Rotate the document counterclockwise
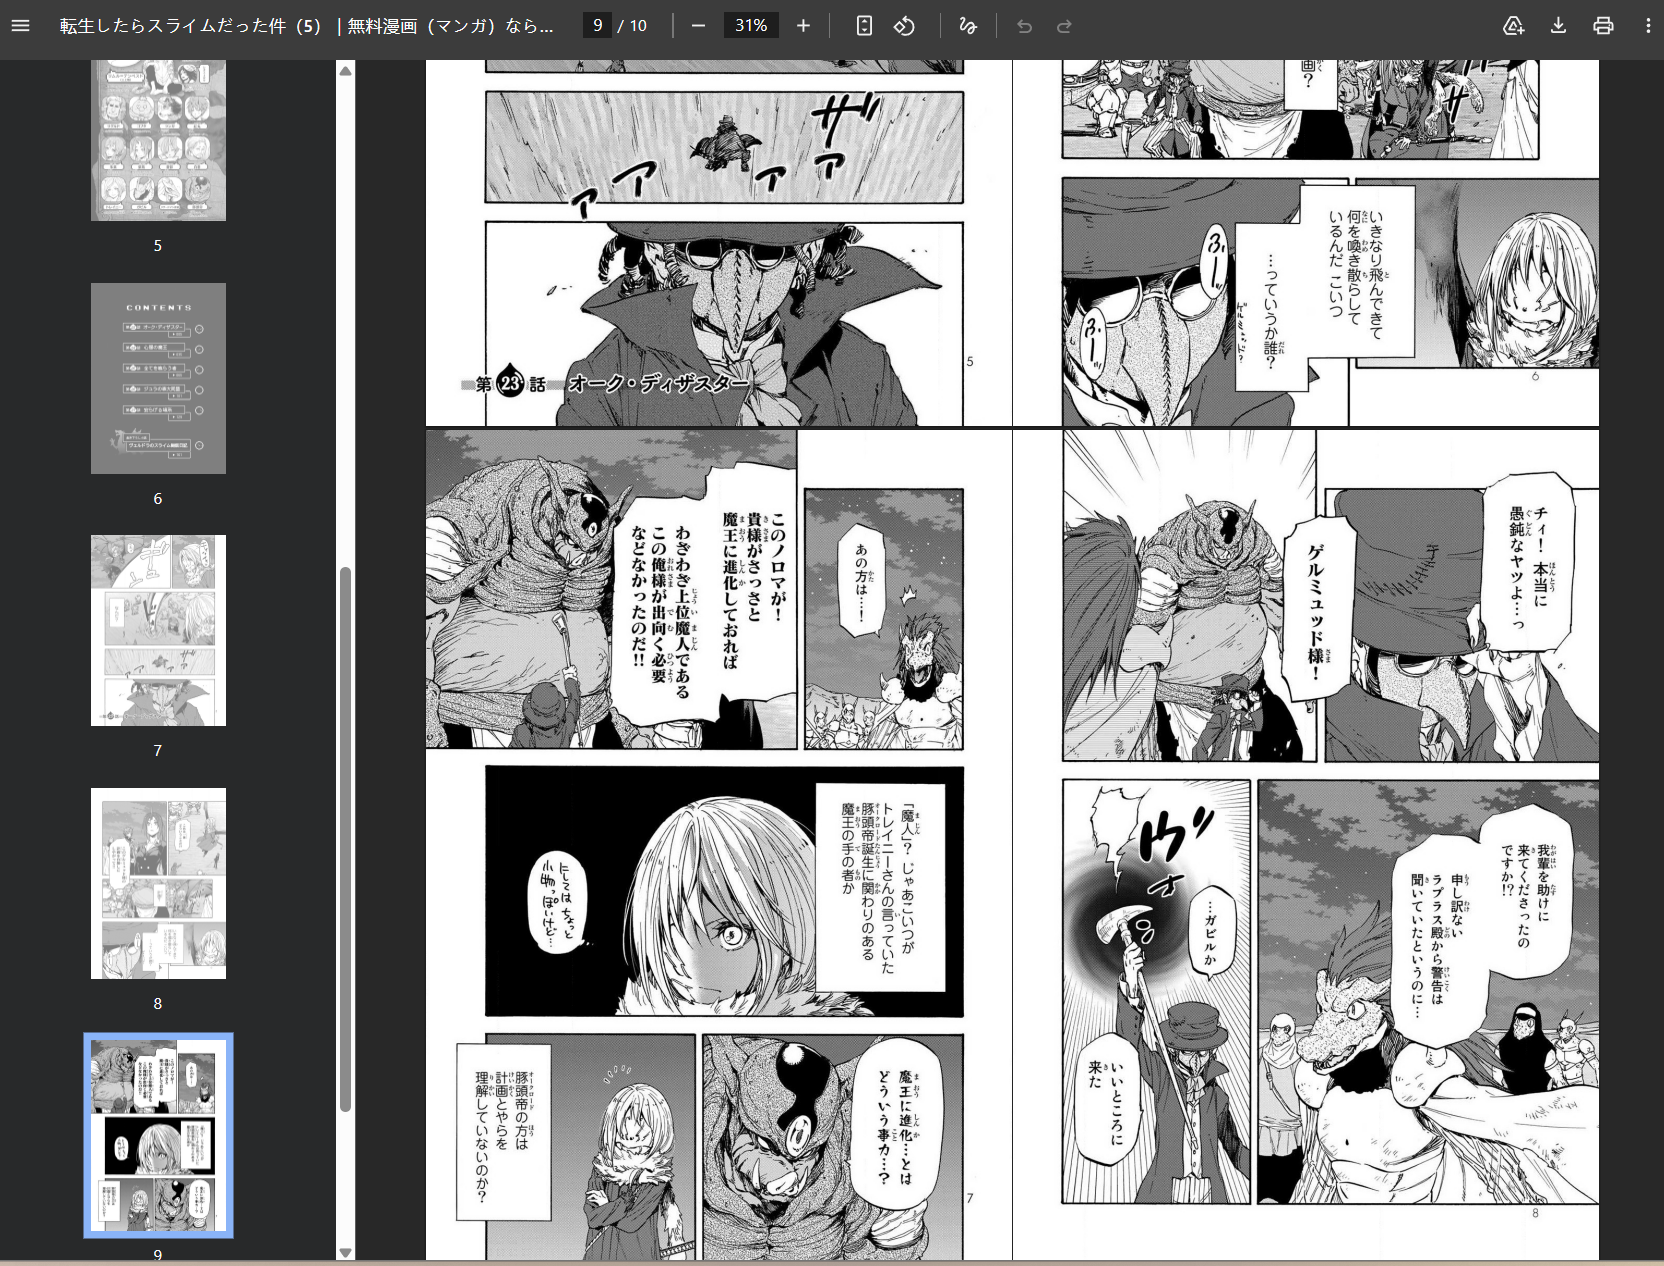Image resolution: width=1664 pixels, height=1266 pixels. pos(905,26)
